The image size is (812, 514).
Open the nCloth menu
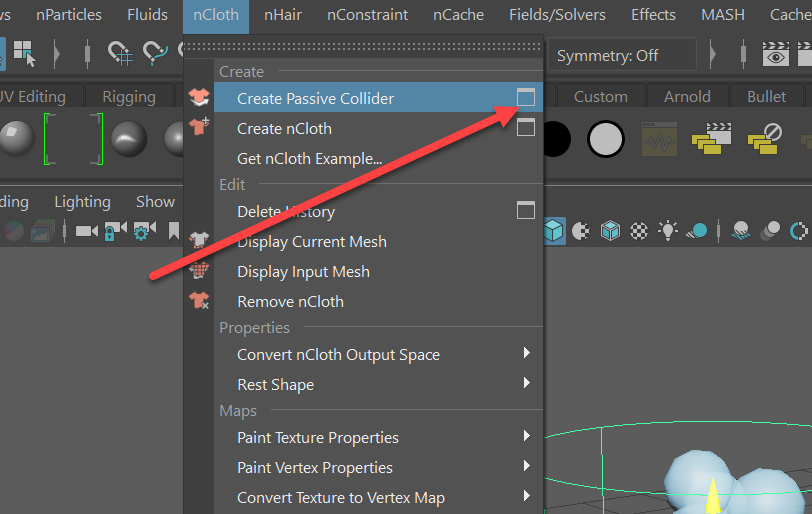[216, 15]
